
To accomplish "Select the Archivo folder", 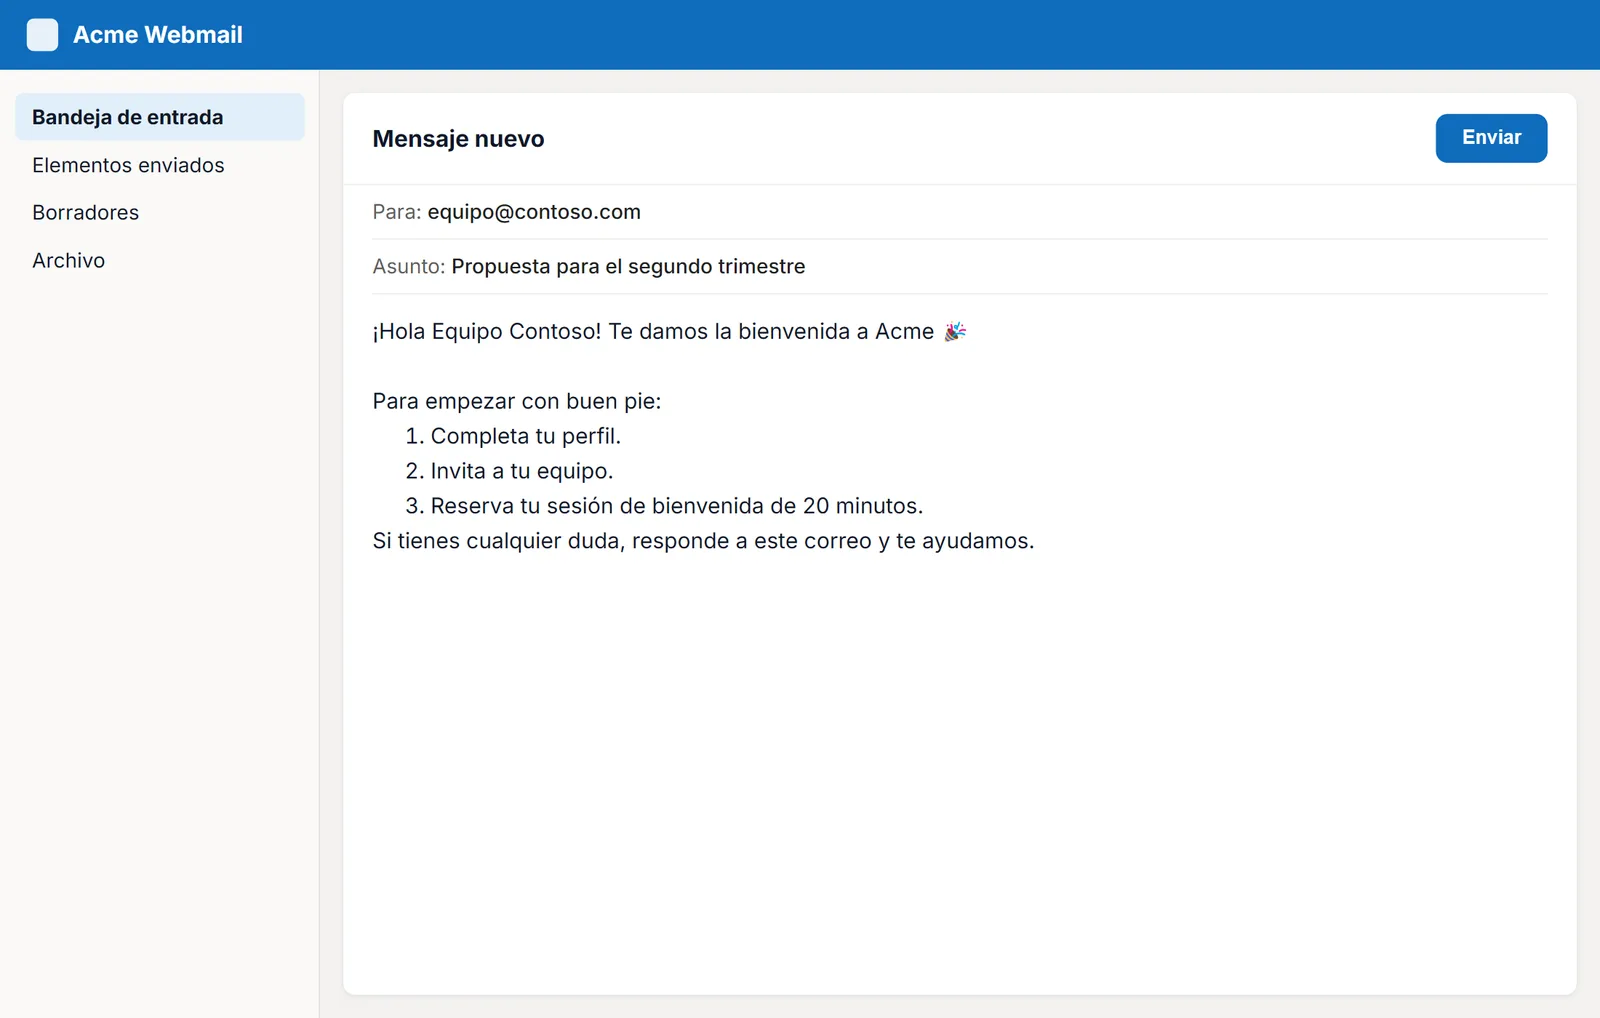I will [160, 260].
